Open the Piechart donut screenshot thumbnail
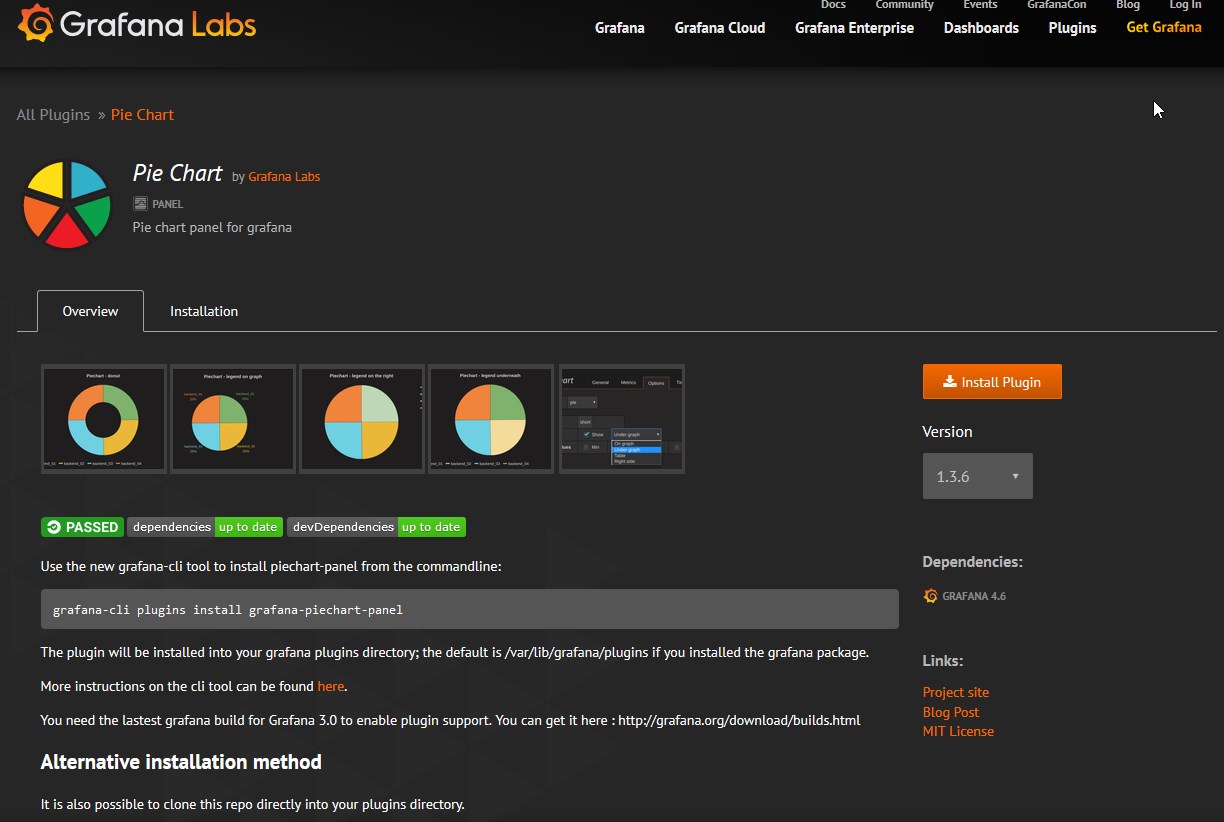 point(103,419)
